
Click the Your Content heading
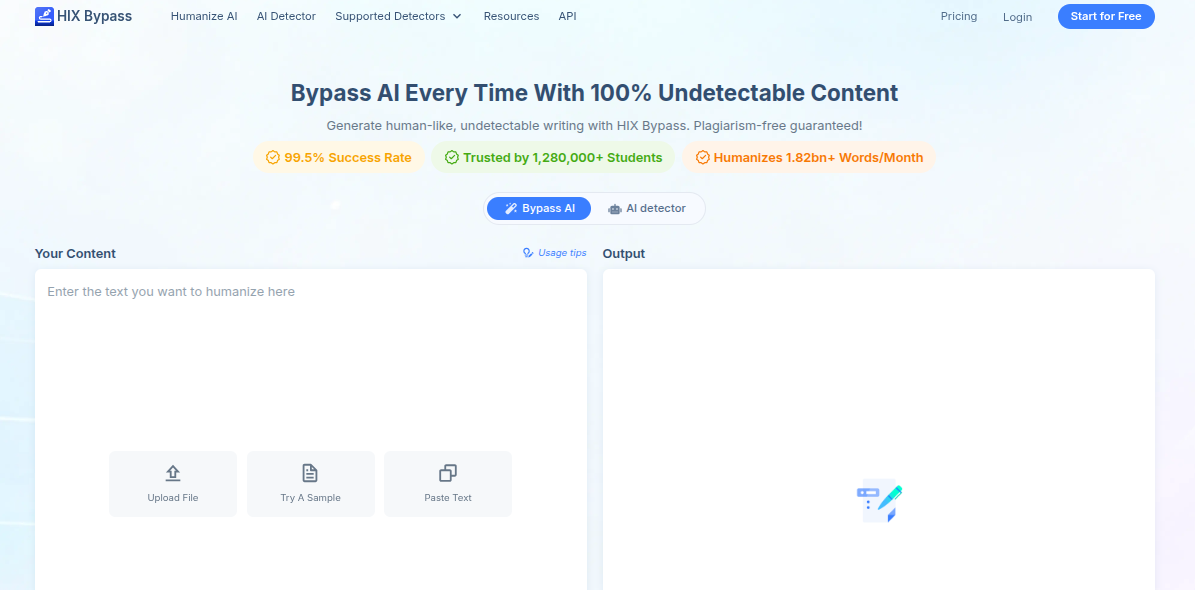75,254
